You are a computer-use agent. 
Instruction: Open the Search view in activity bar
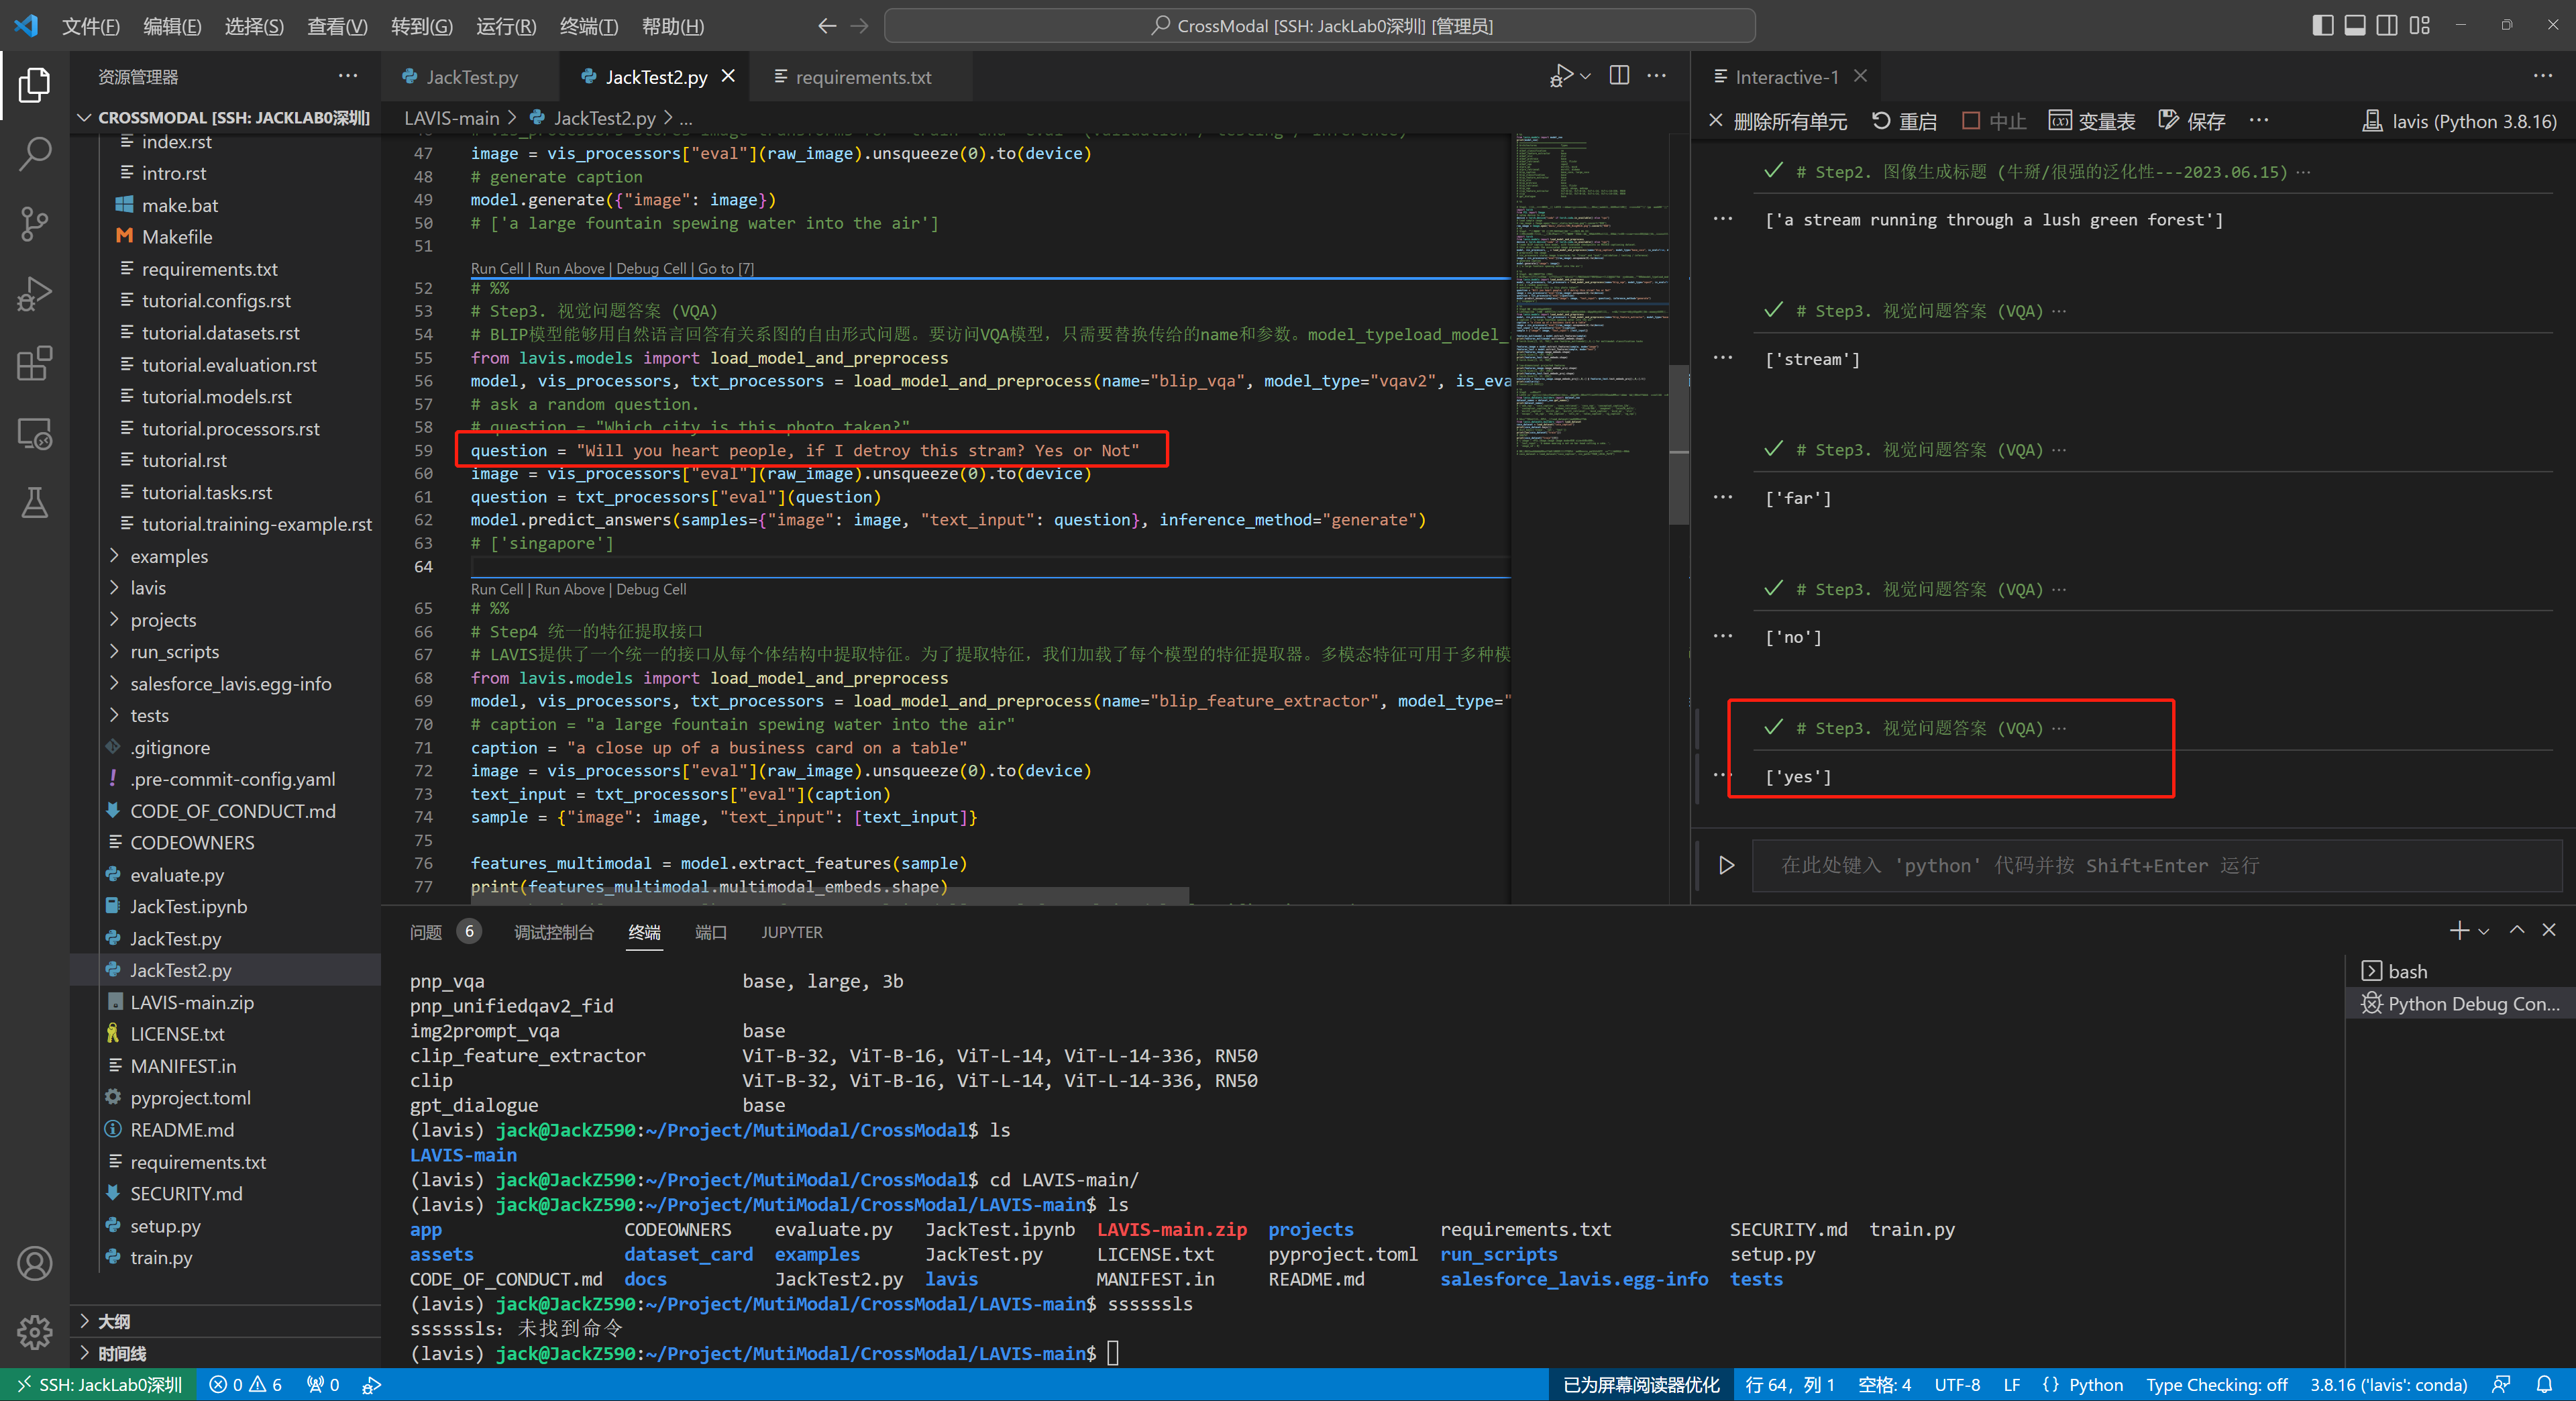(35, 154)
